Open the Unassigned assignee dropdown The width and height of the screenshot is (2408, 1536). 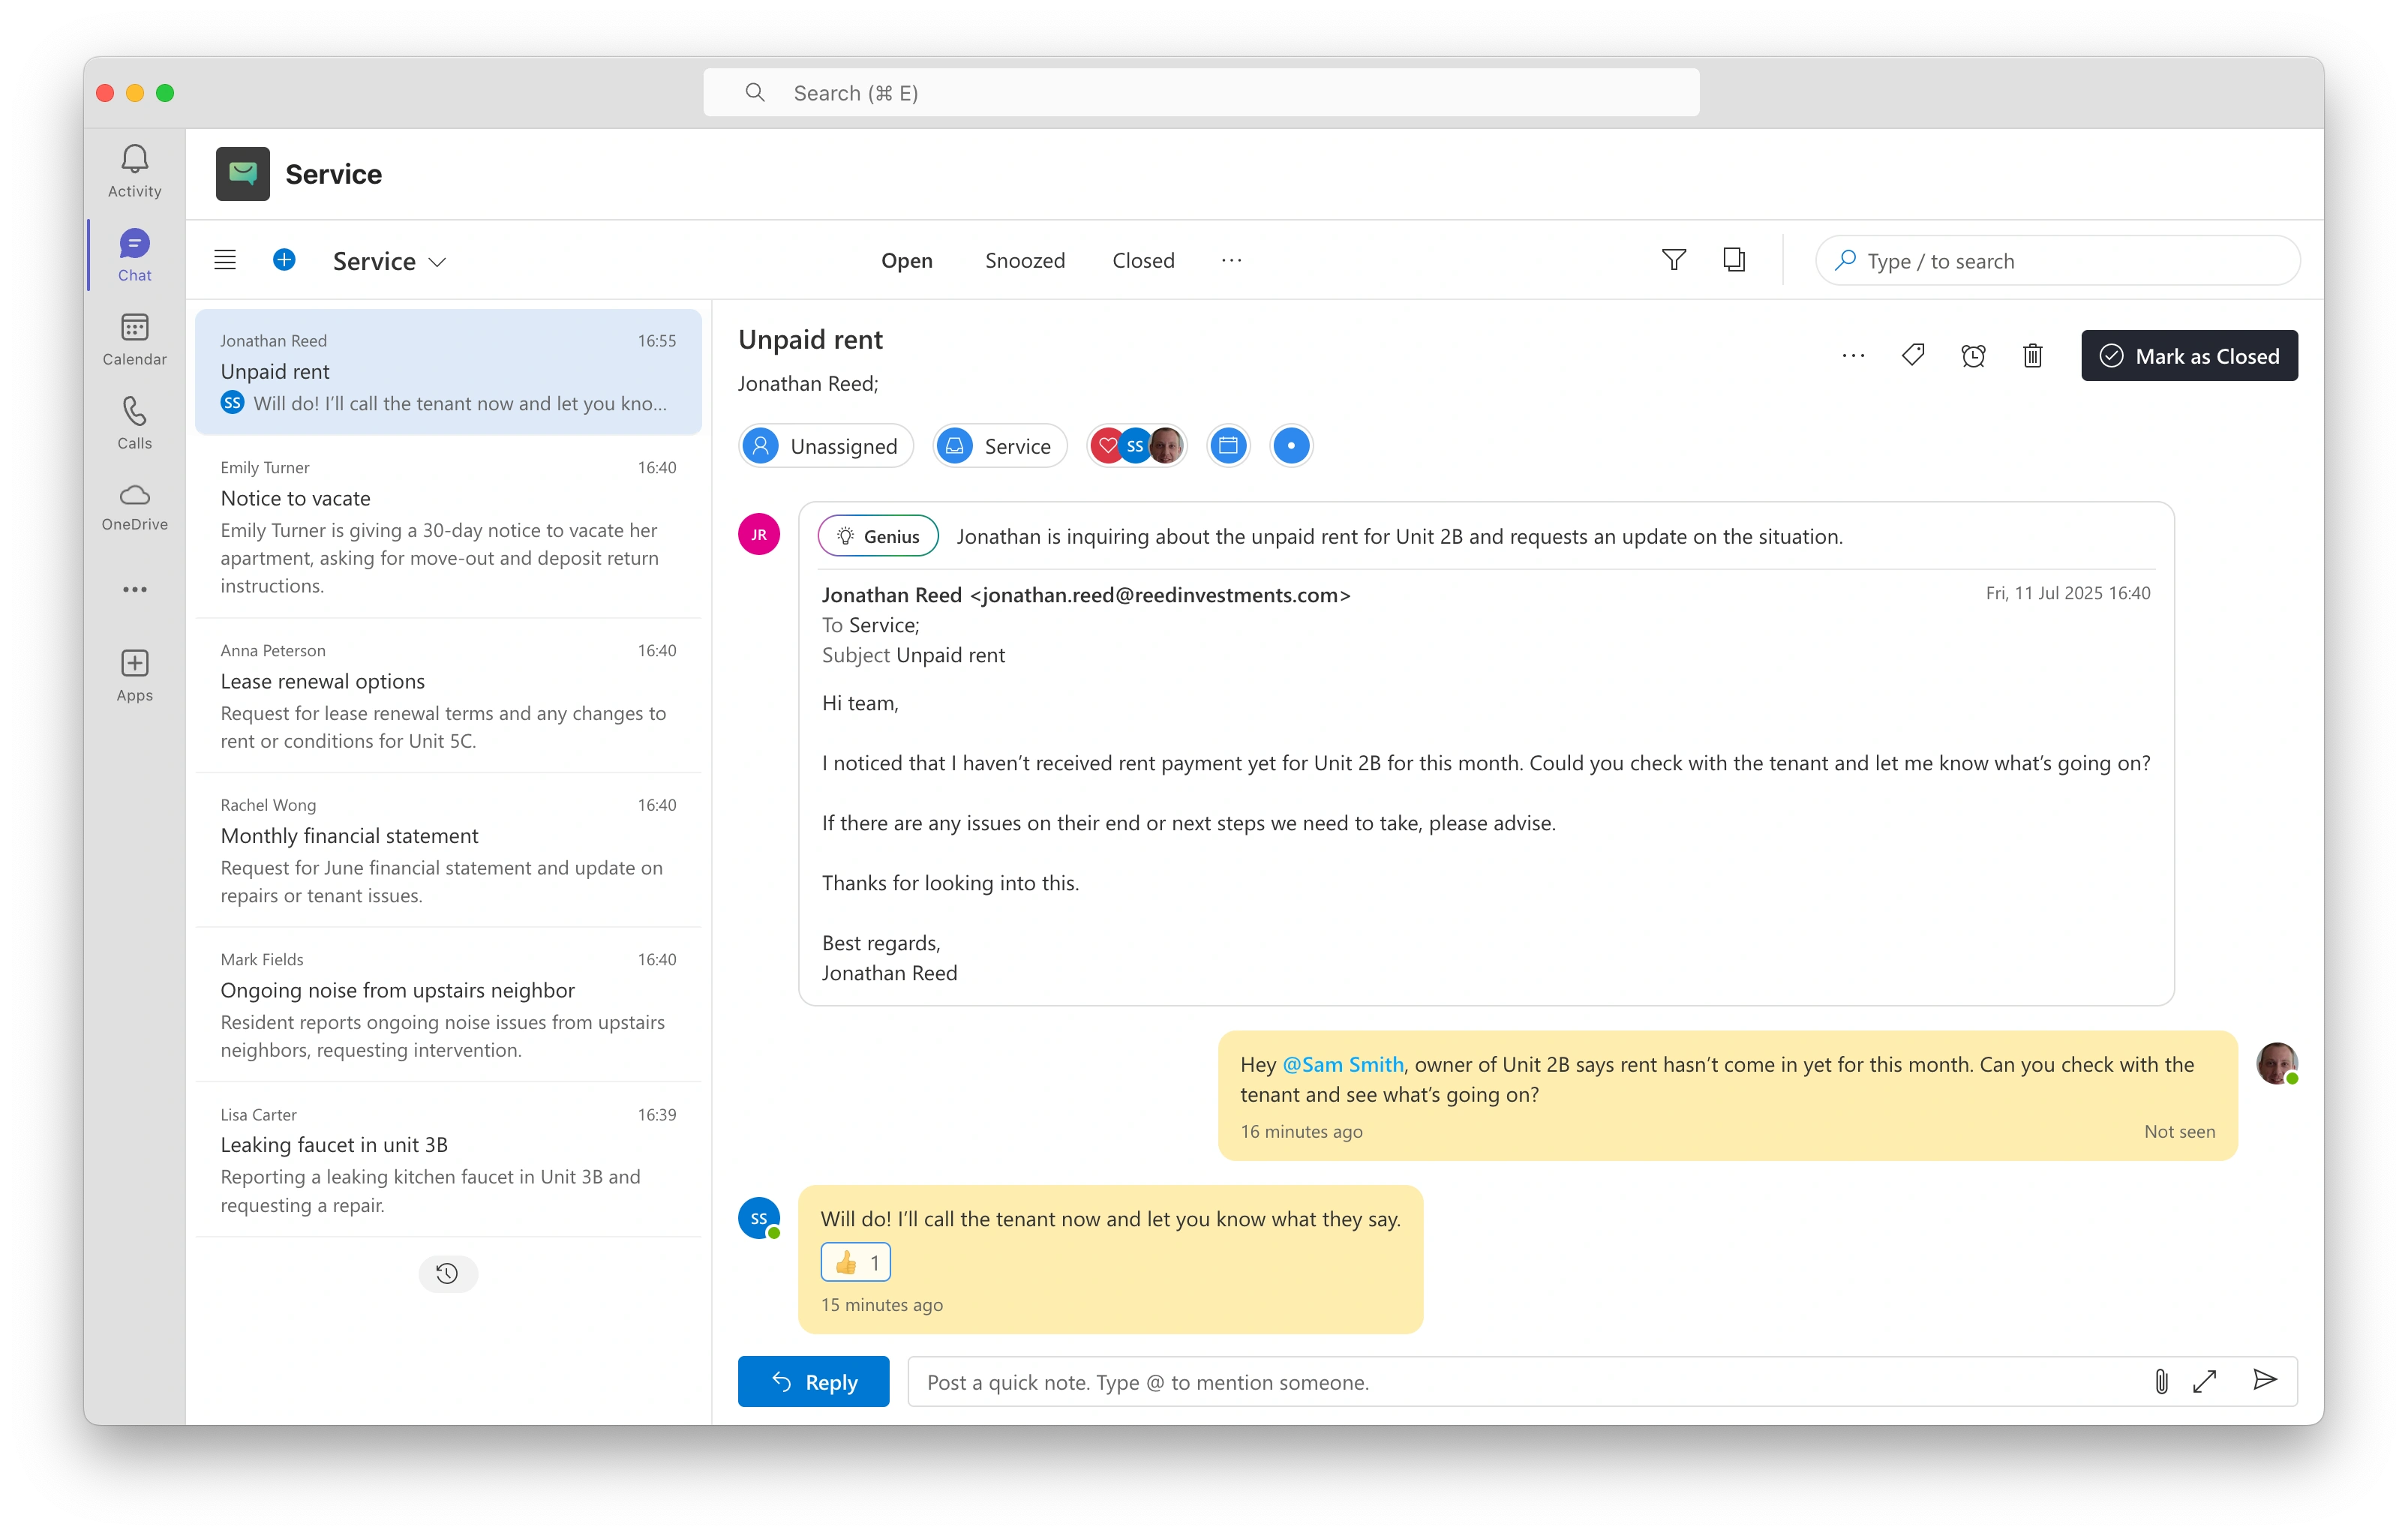(826, 446)
